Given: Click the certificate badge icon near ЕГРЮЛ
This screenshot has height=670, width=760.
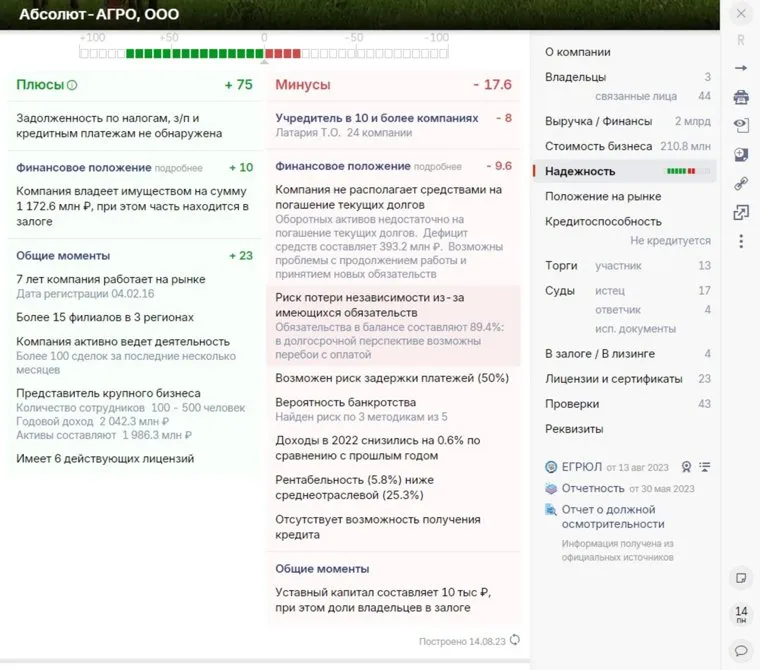Looking at the screenshot, I should coord(686,467).
